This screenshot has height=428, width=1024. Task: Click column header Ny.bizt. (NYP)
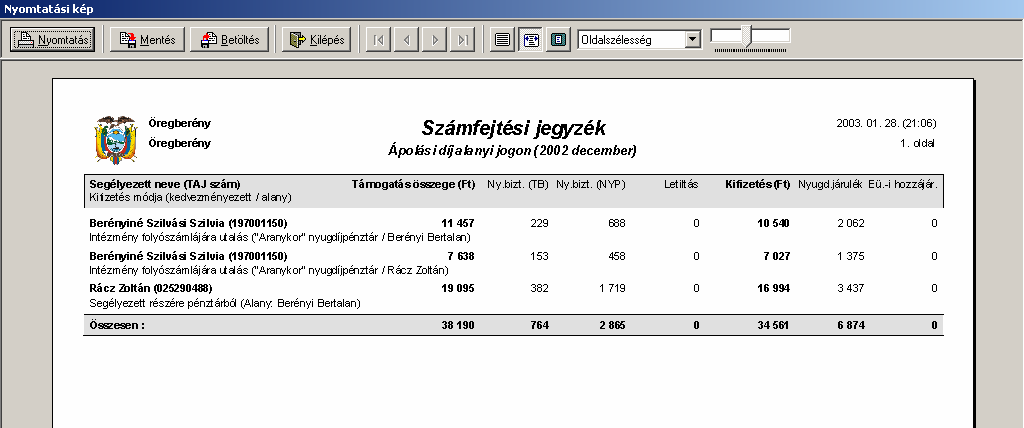[590, 184]
